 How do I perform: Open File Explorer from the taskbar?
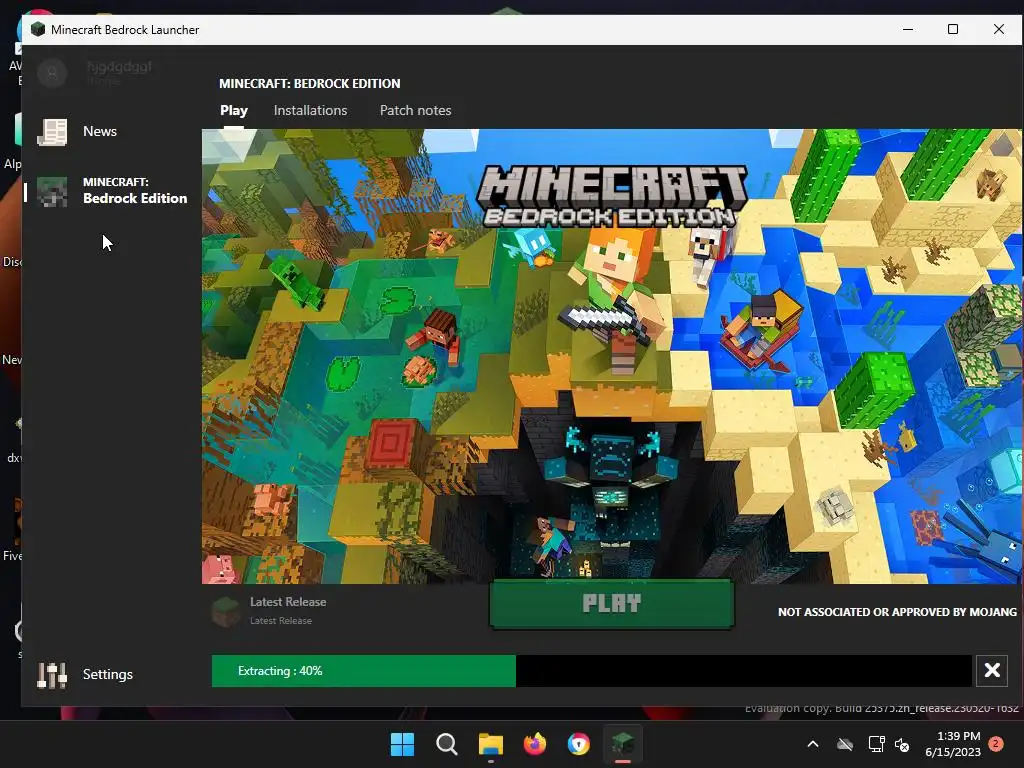pos(490,744)
